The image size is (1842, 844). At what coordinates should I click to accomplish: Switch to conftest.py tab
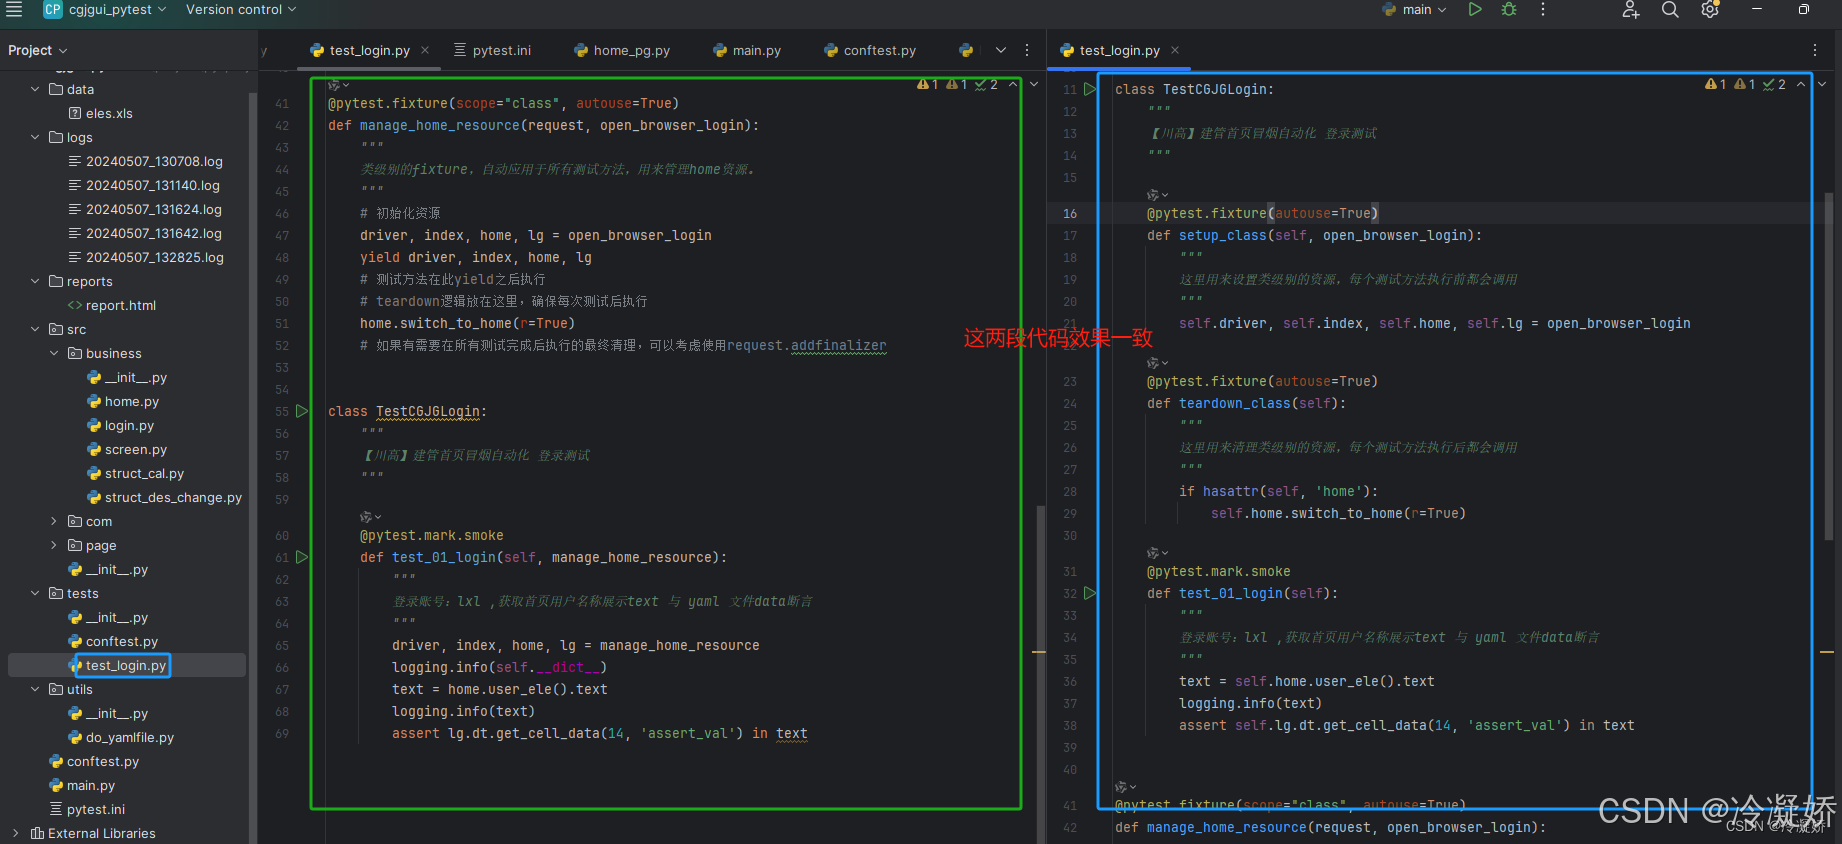(870, 50)
